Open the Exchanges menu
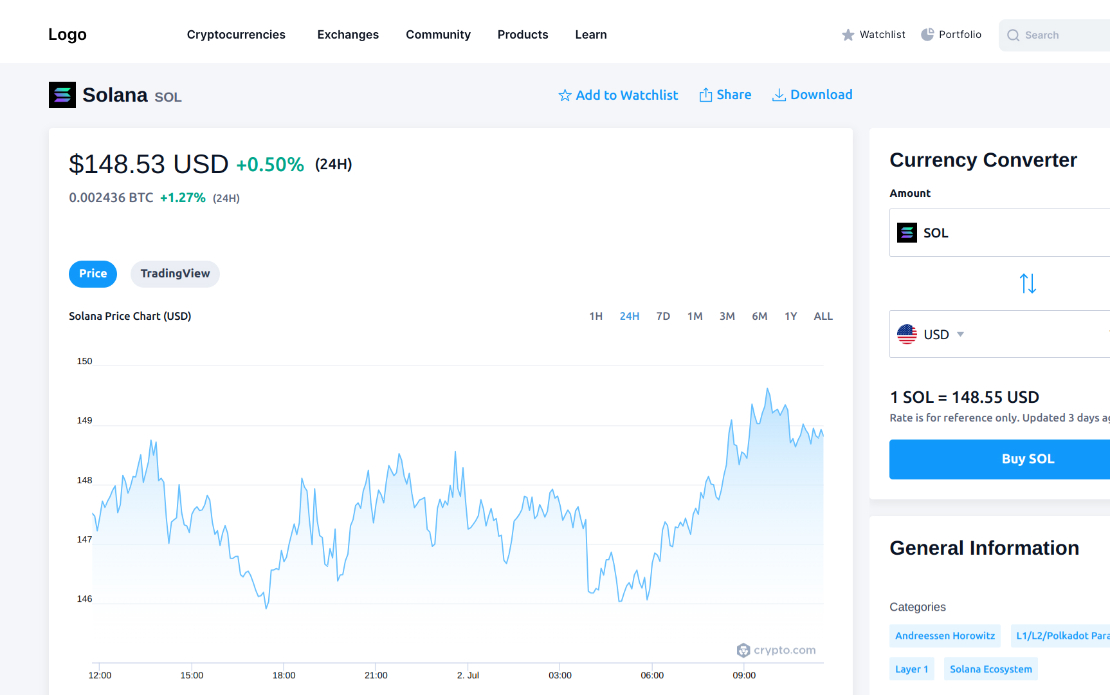The width and height of the screenshot is (1110, 695). pyautogui.click(x=348, y=35)
